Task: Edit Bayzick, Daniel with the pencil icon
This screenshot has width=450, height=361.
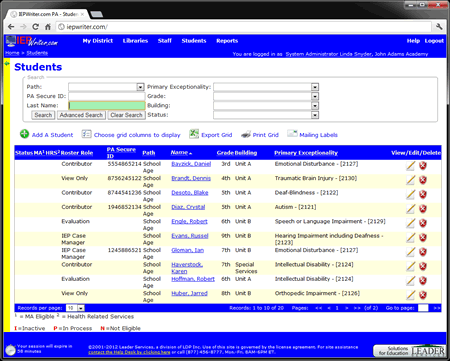Action: tap(411, 165)
